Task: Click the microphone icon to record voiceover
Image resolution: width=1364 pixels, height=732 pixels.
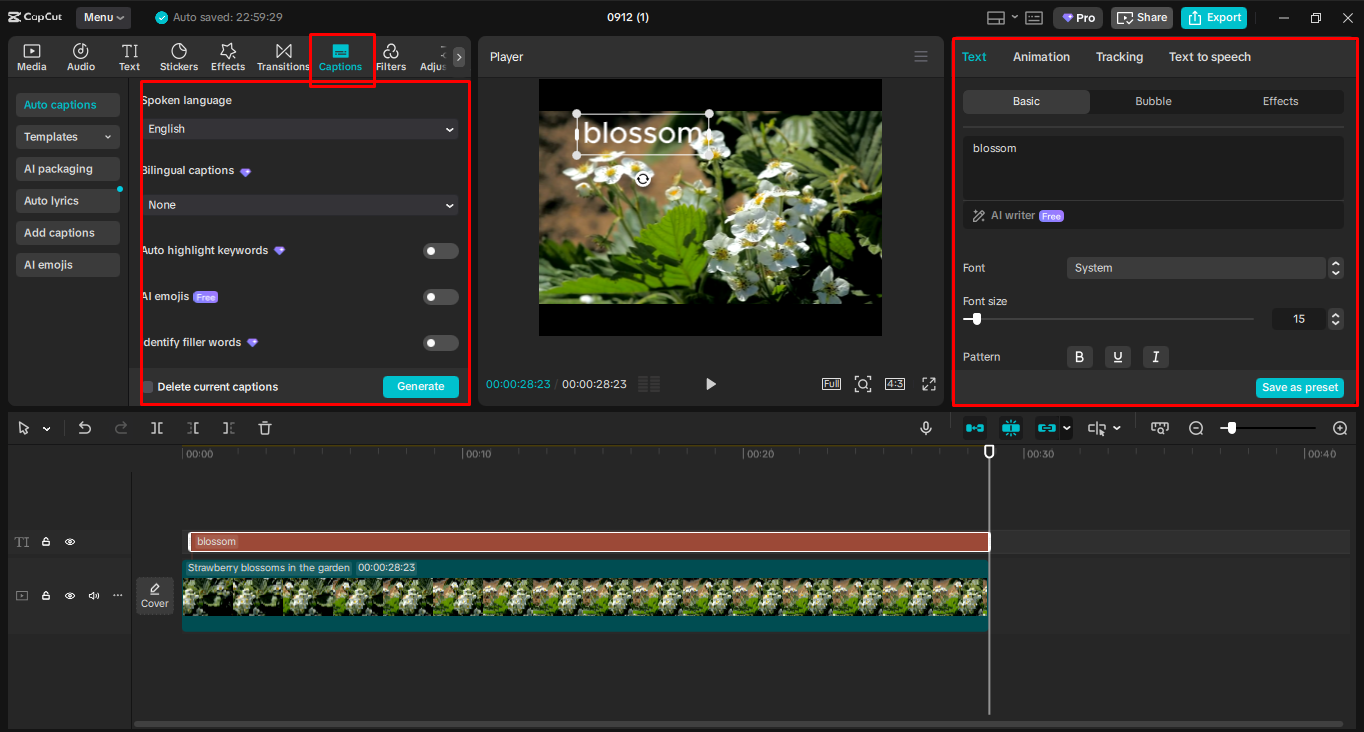Action: pos(925,427)
